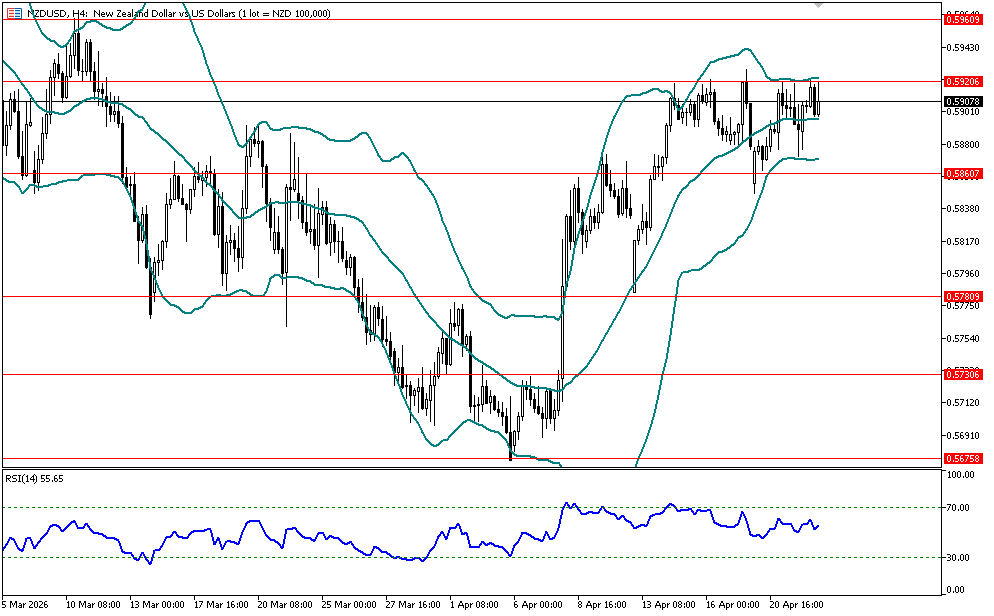Click the NZDUSD, H4 chart title text
This screenshot has width=994, height=616.
coord(62,12)
